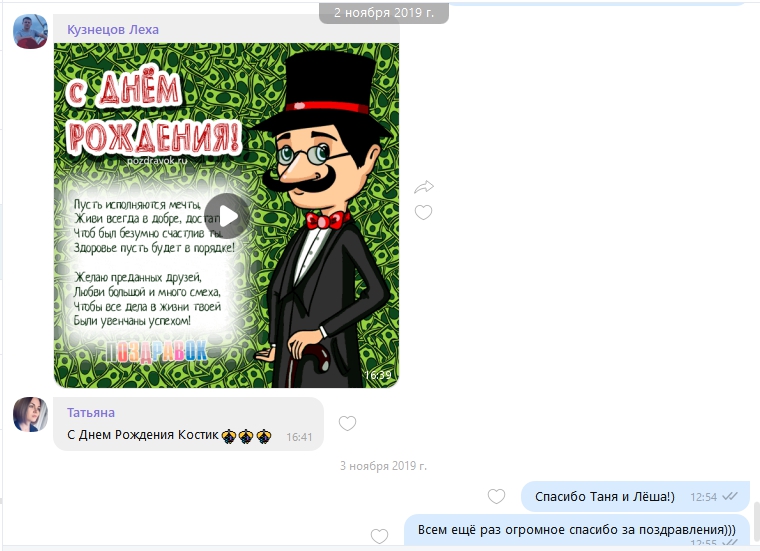760x551 pixels.
Task: Like the 'Спасибо Таня и Лёша!)' message
Action: click(x=496, y=496)
